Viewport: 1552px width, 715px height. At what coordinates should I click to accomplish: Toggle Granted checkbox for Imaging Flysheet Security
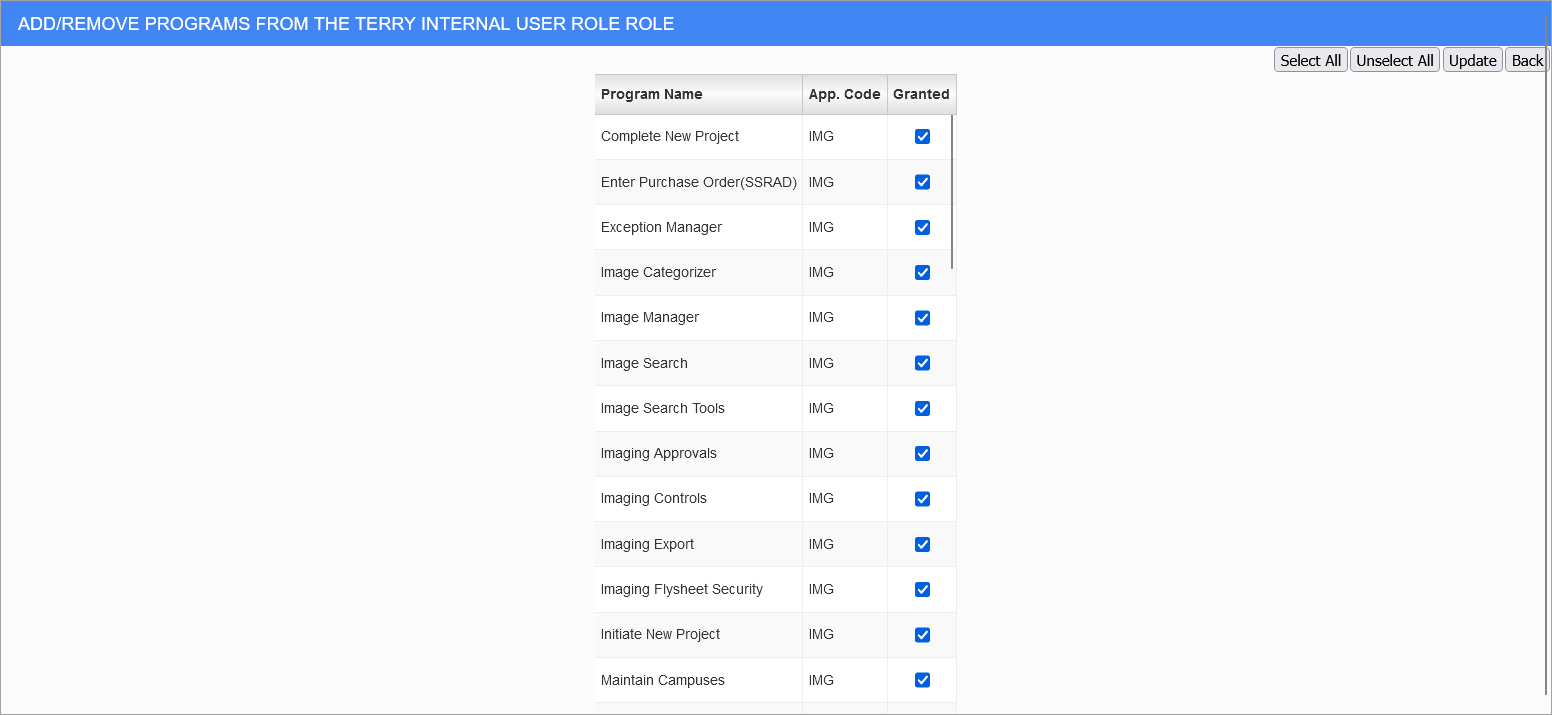coord(922,589)
